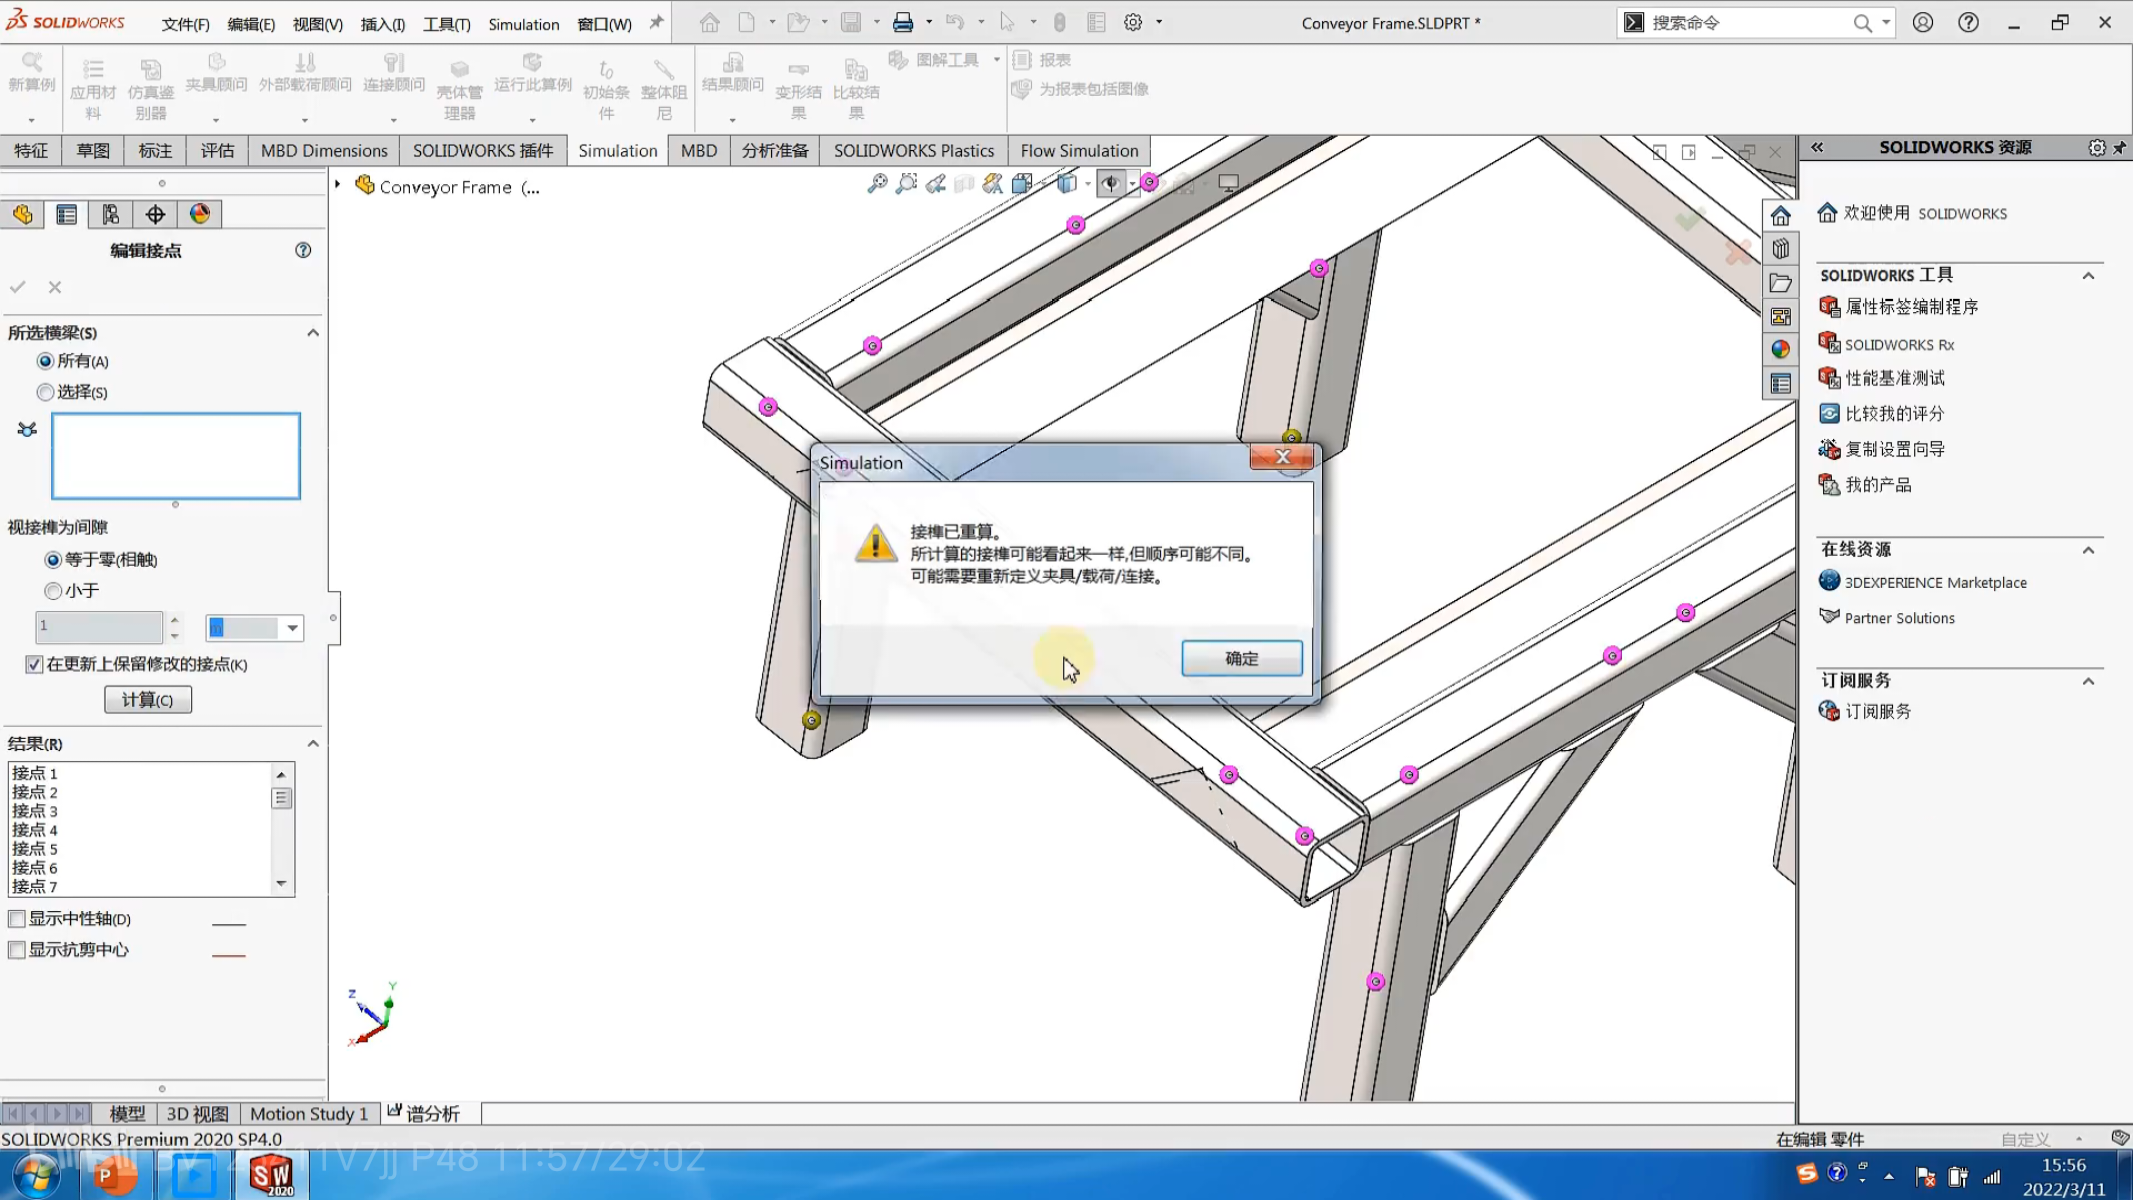
Task: Enable the 显示抗剪中心 checkbox
Action: click(x=17, y=950)
